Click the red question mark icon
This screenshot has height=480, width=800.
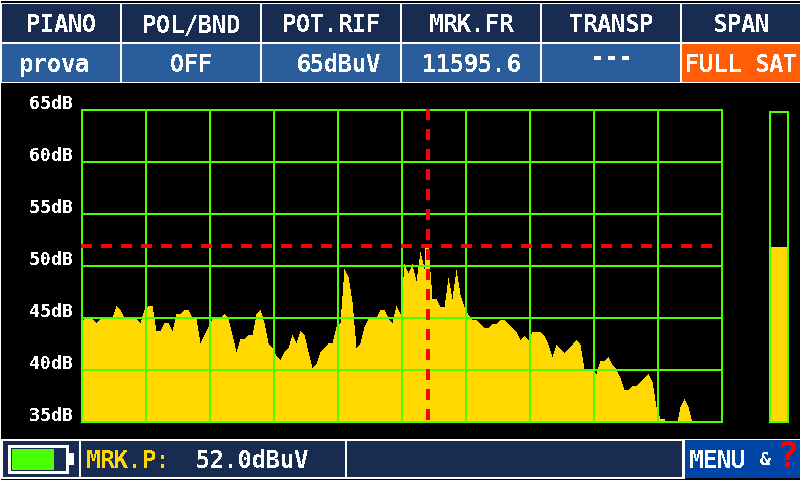pyautogui.click(x=788, y=453)
